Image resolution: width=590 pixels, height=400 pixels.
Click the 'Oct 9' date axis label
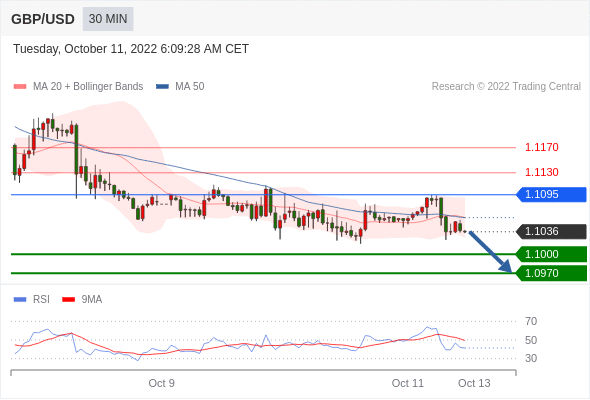161,383
